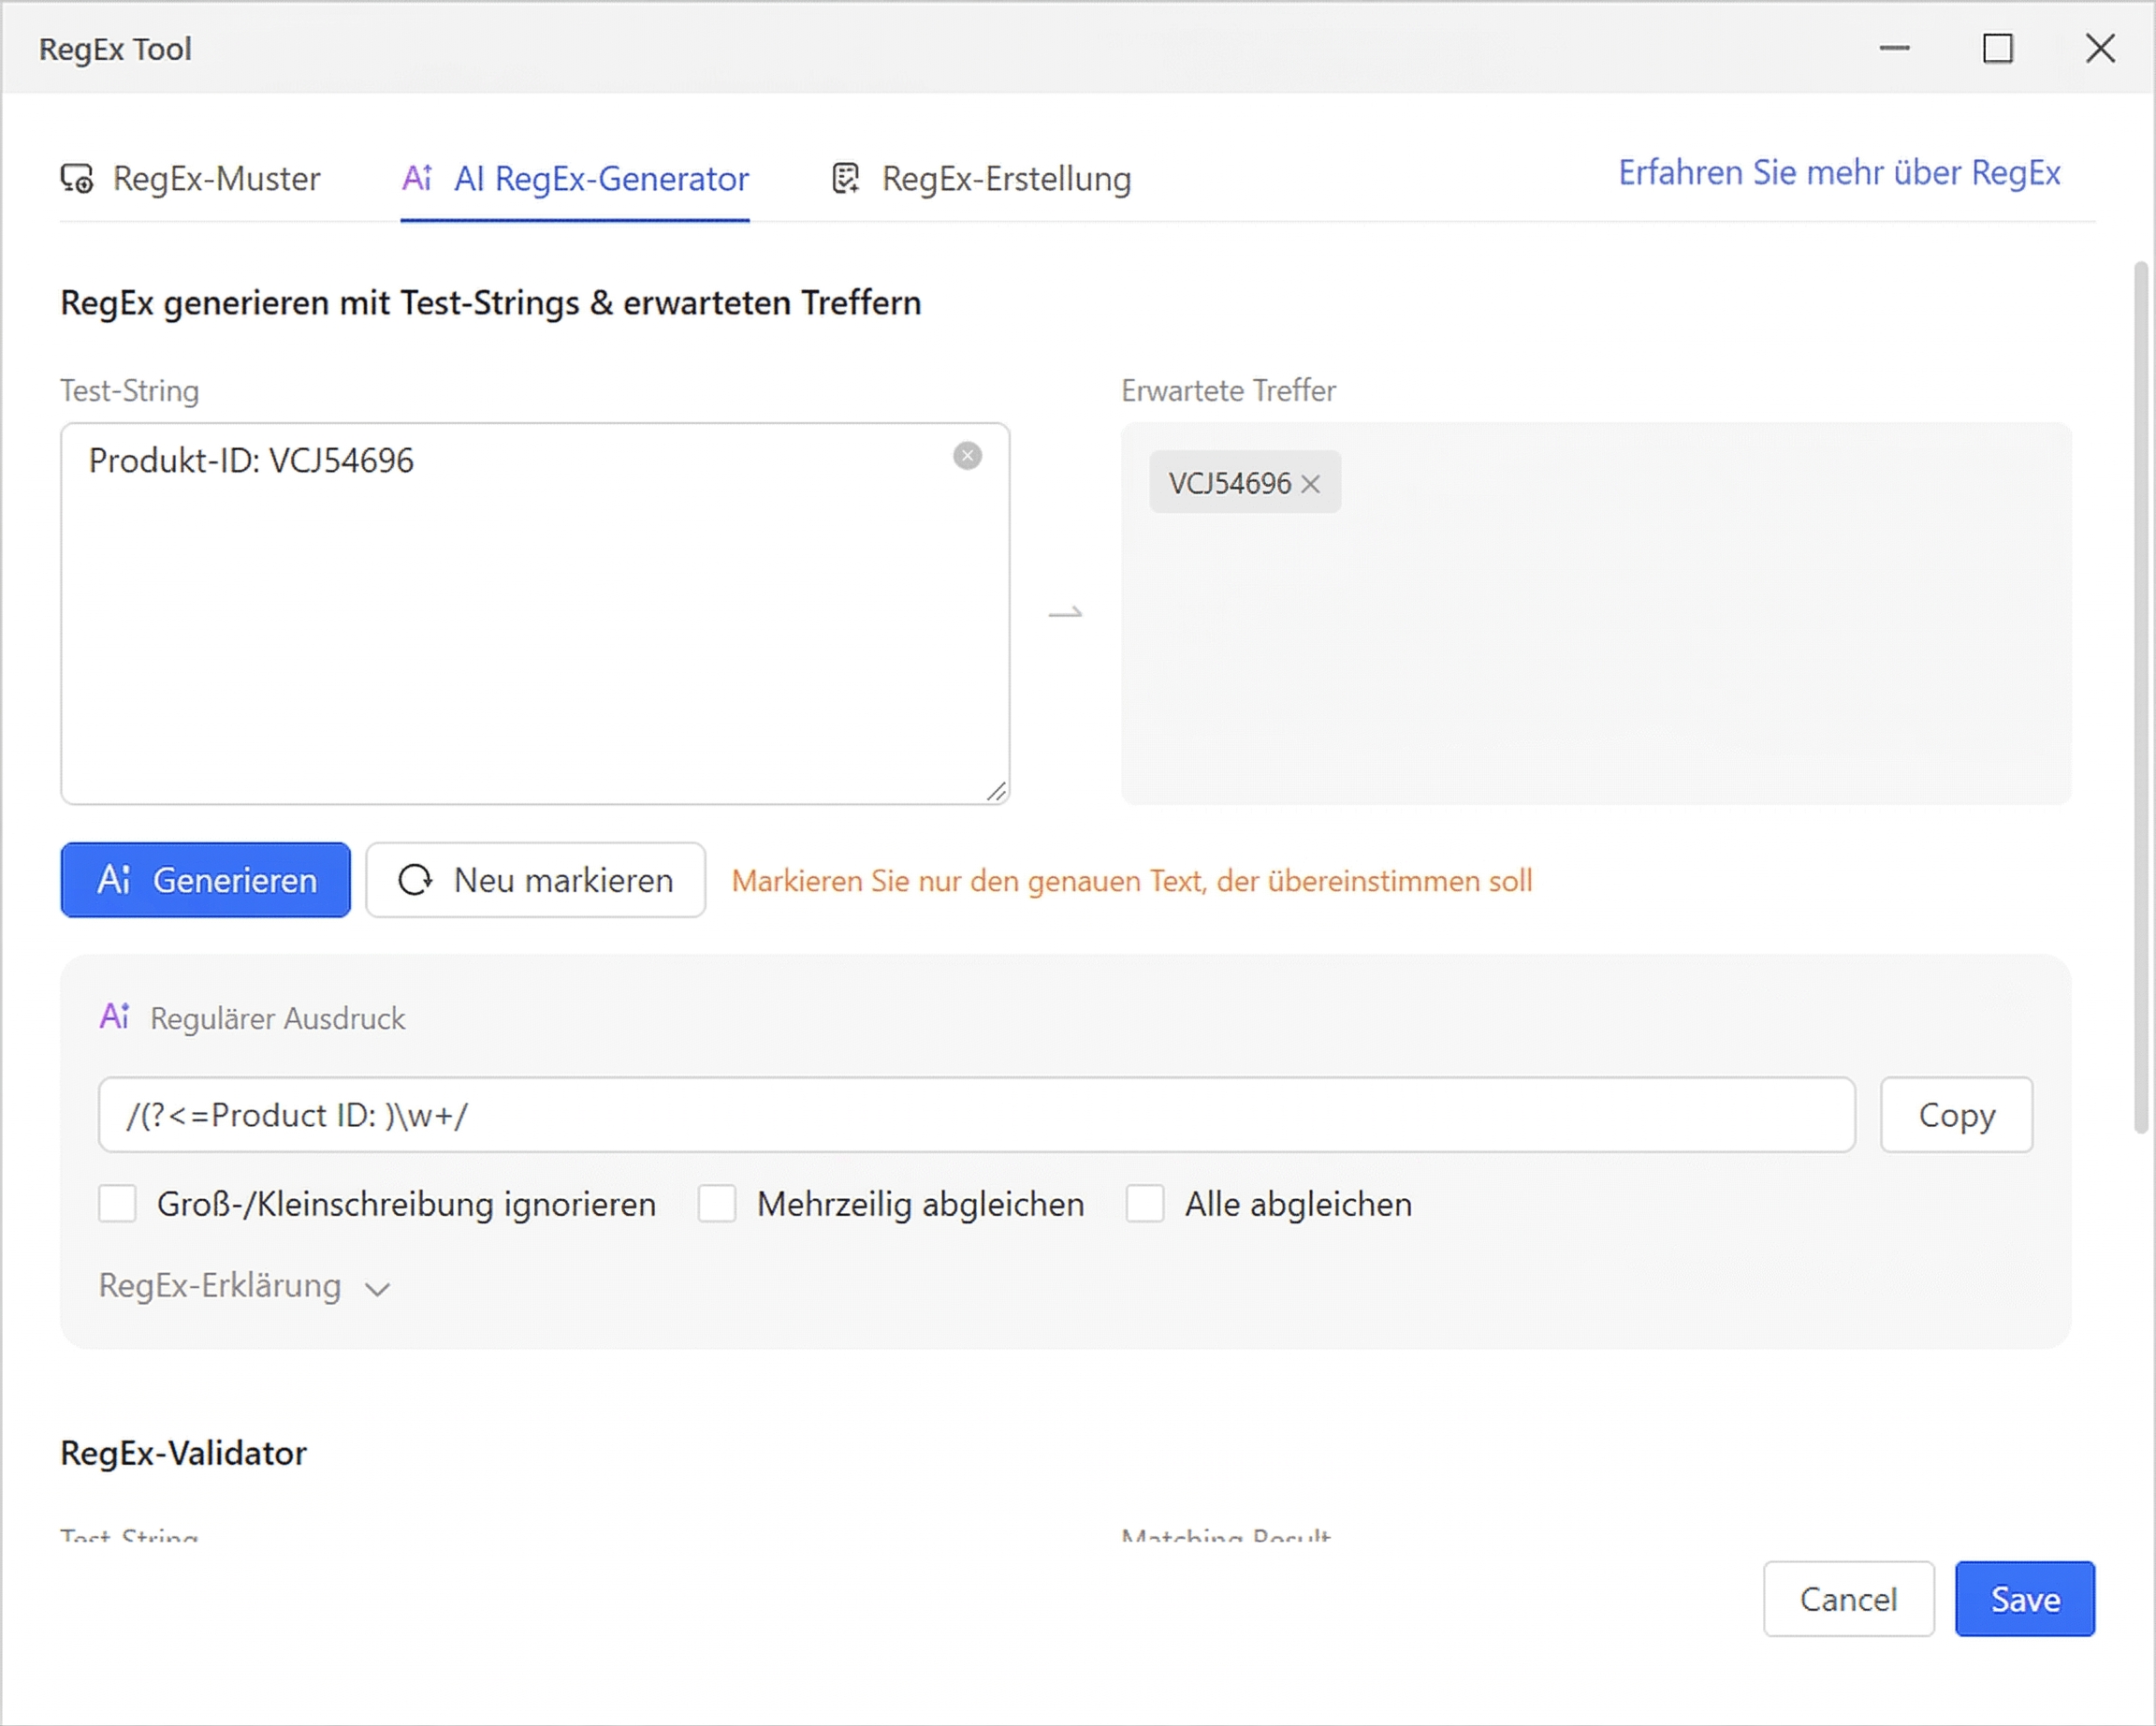
Task: Click the AI icon beside Regulärer Ausdruck
Action: (114, 1017)
